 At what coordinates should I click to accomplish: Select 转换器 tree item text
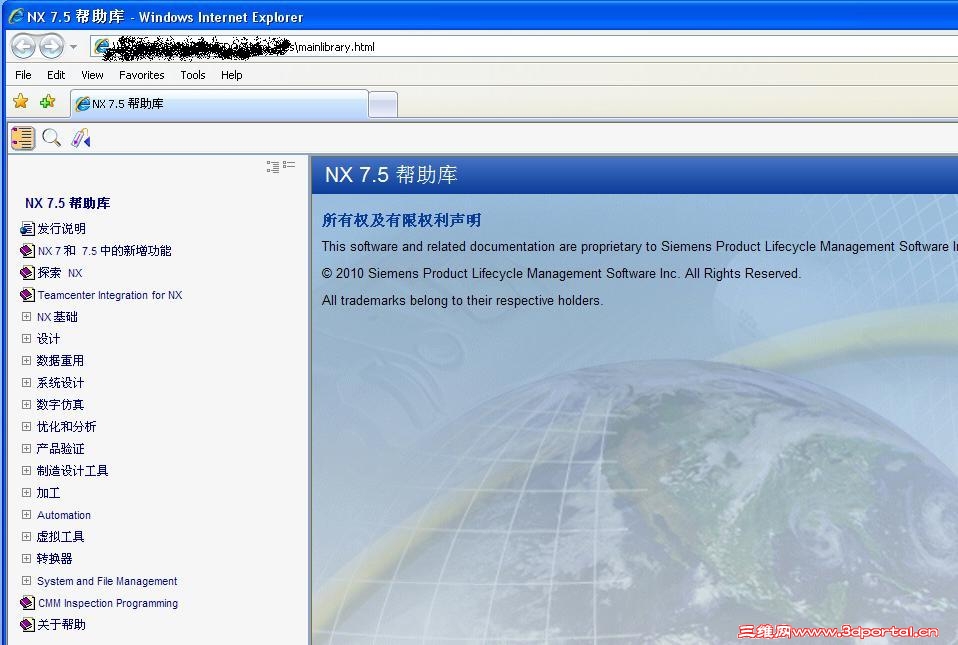click(54, 558)
